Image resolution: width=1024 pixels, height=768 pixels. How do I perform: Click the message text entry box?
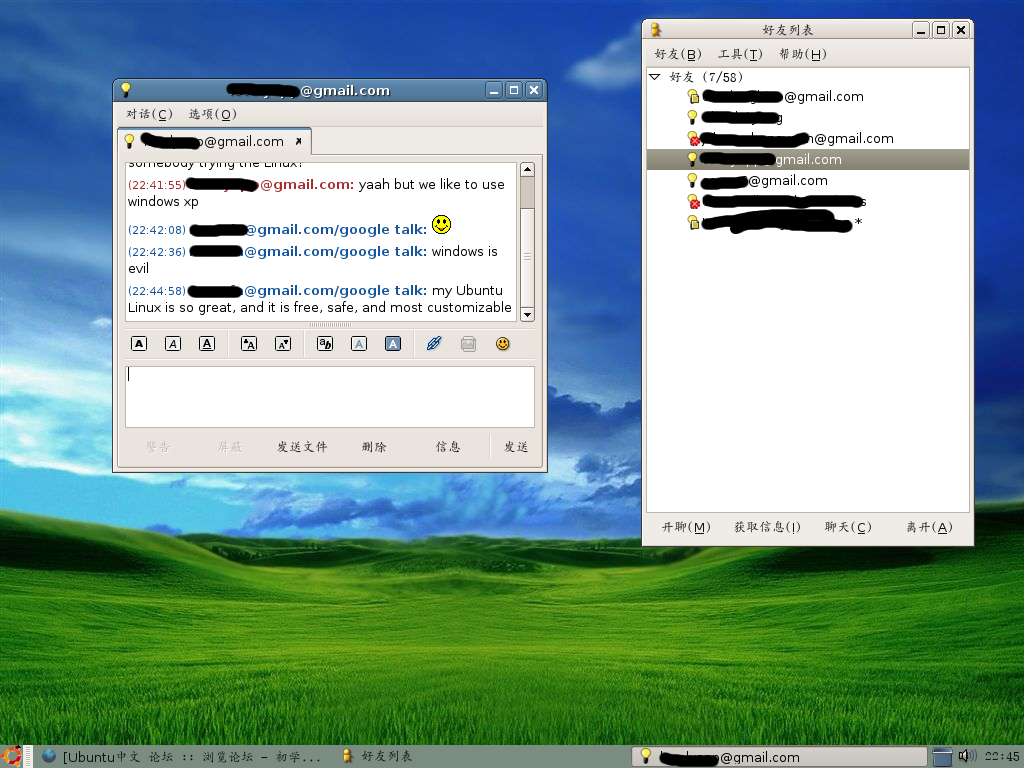[330, 397]
